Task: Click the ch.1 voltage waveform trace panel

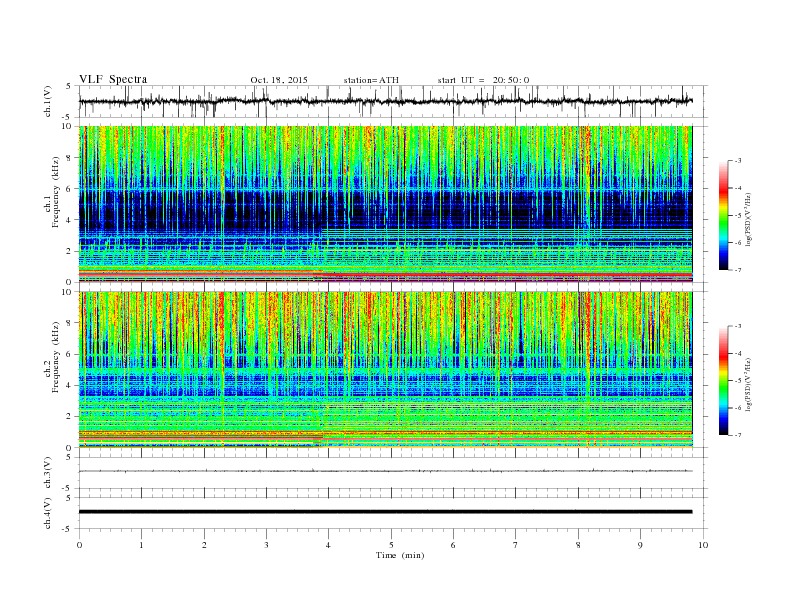Action: [x=393, y=101]
